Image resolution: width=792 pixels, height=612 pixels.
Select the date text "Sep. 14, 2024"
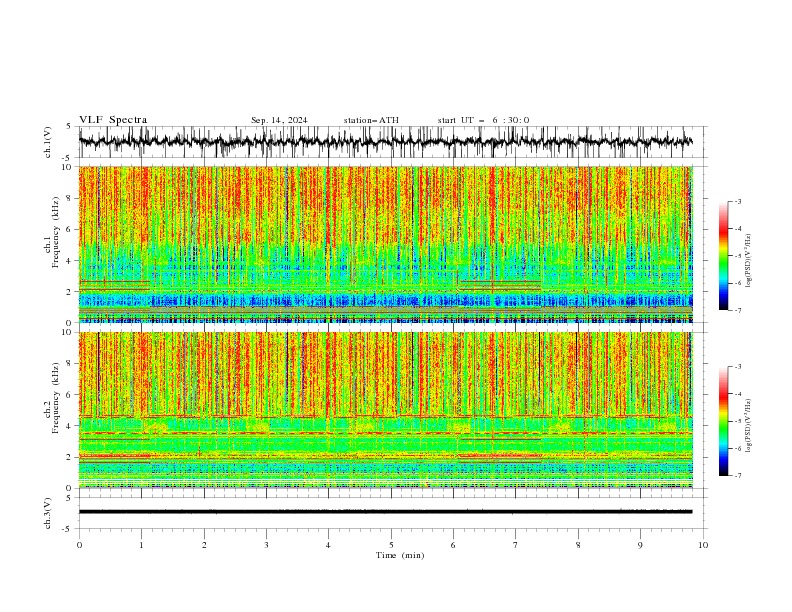coord(279,120)
